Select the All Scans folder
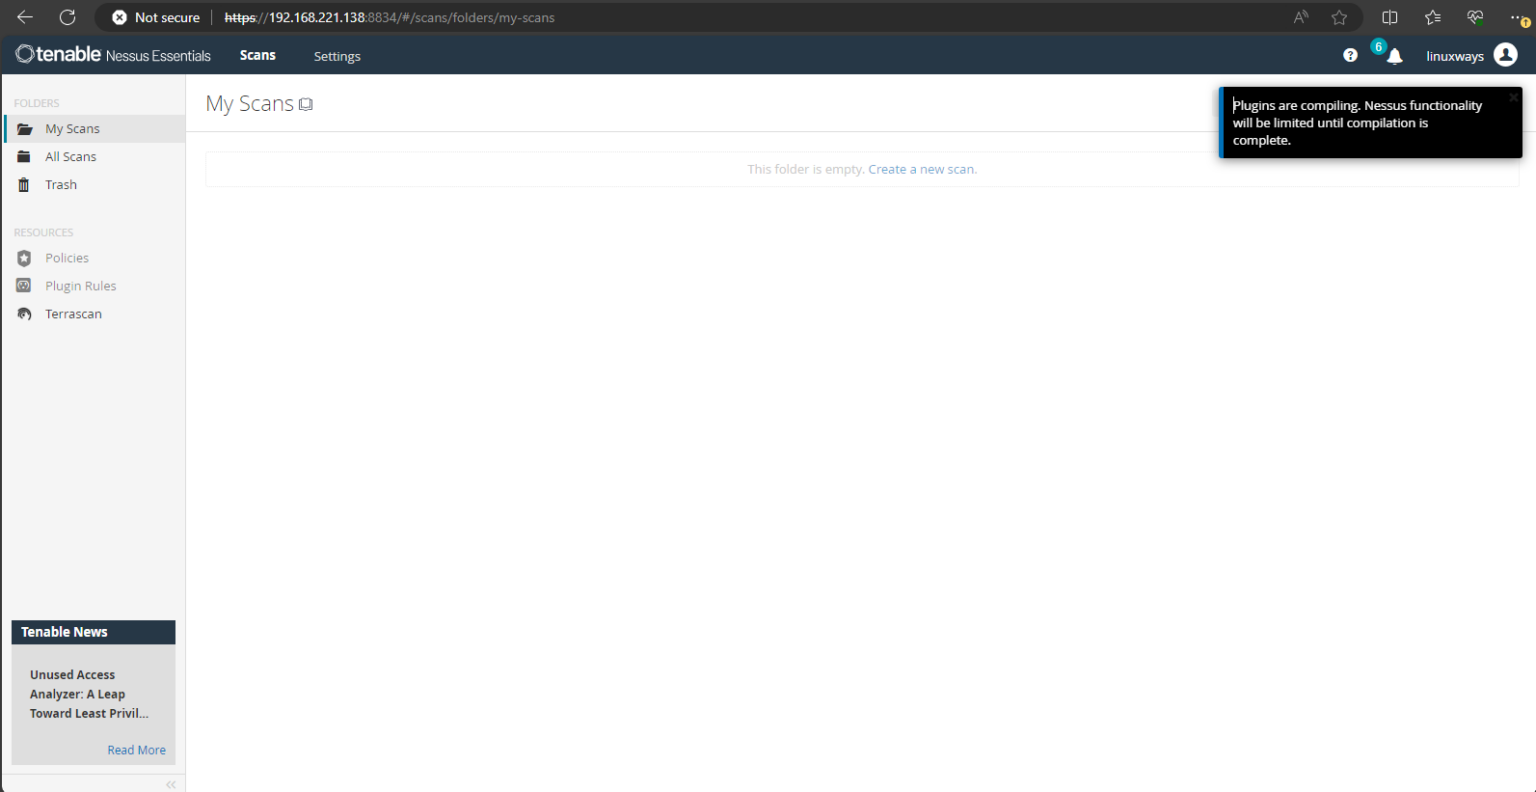Screen dimensions: 1536x792 point(69,156)
